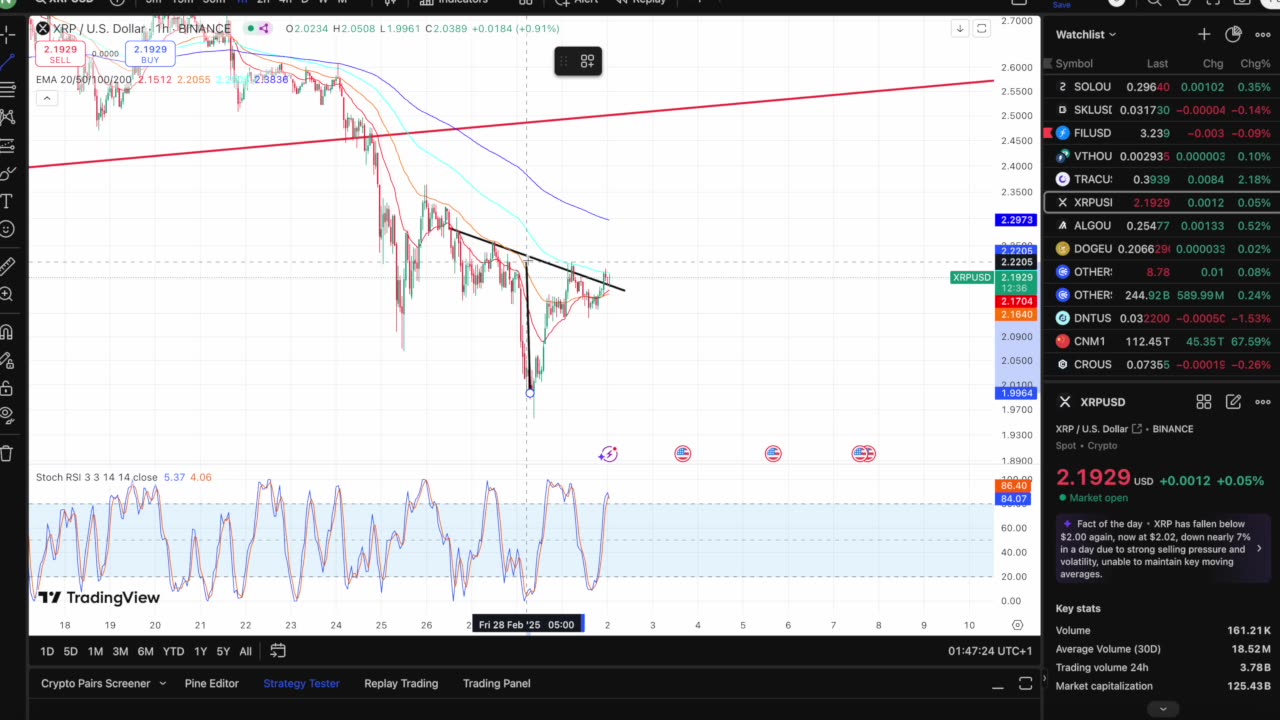Open watchlist more options menu
This screenshot has height=720, width=1280.
[1263, 34]
